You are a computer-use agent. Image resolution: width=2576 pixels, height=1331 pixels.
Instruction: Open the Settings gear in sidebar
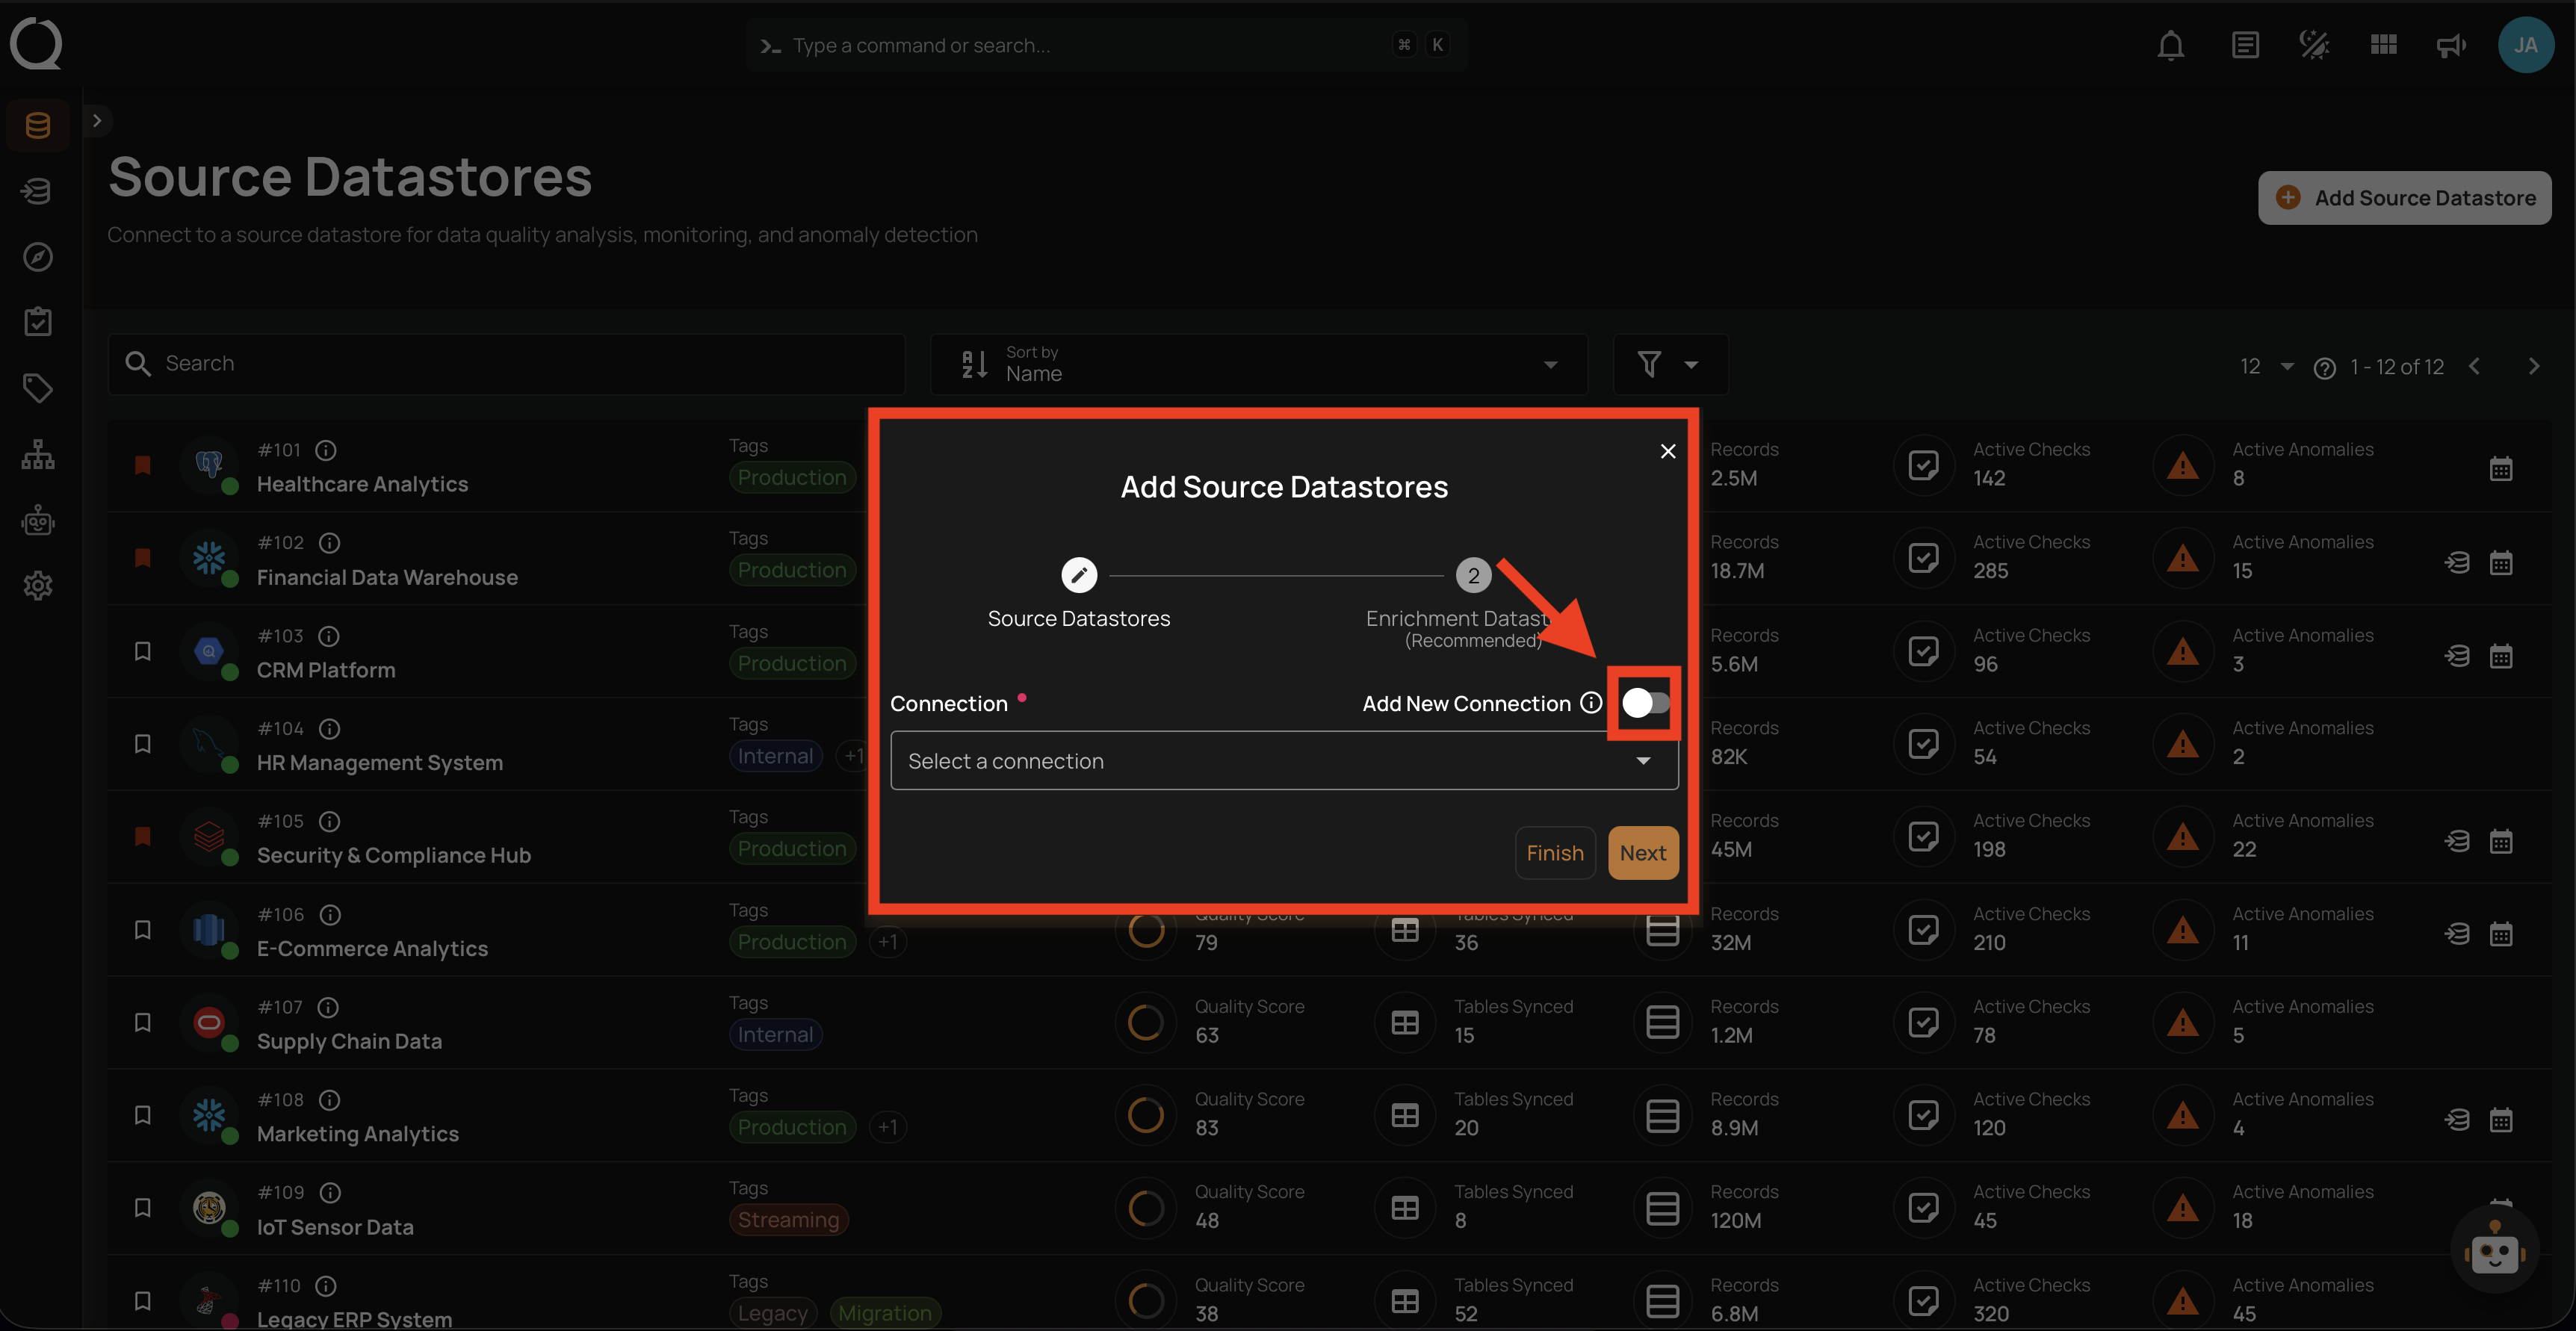coord(38,586)
